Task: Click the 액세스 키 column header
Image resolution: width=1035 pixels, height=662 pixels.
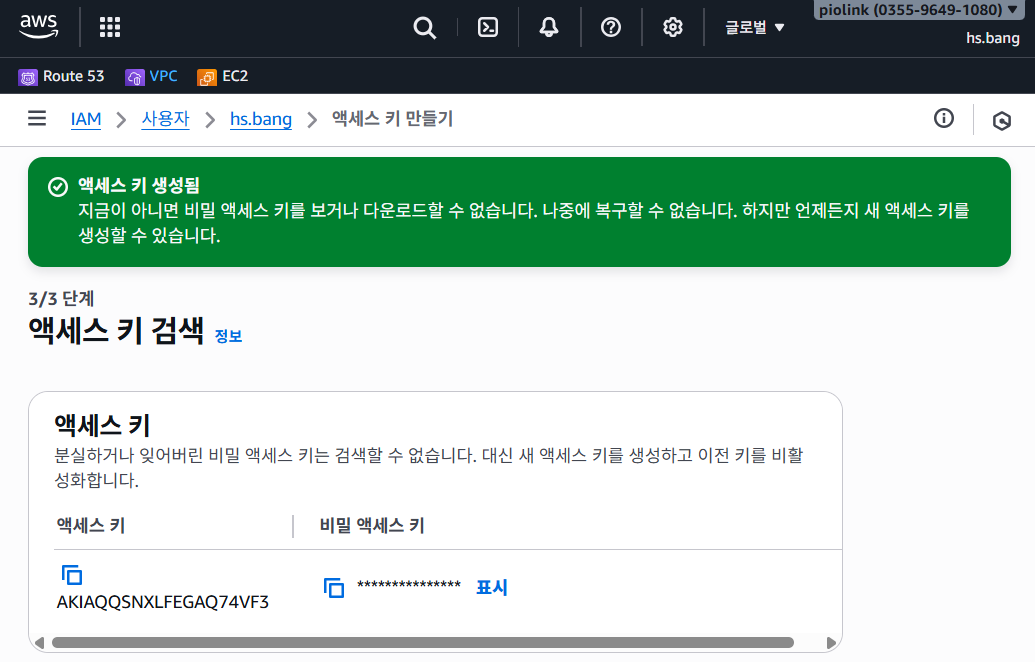Action: coord(91,525)
